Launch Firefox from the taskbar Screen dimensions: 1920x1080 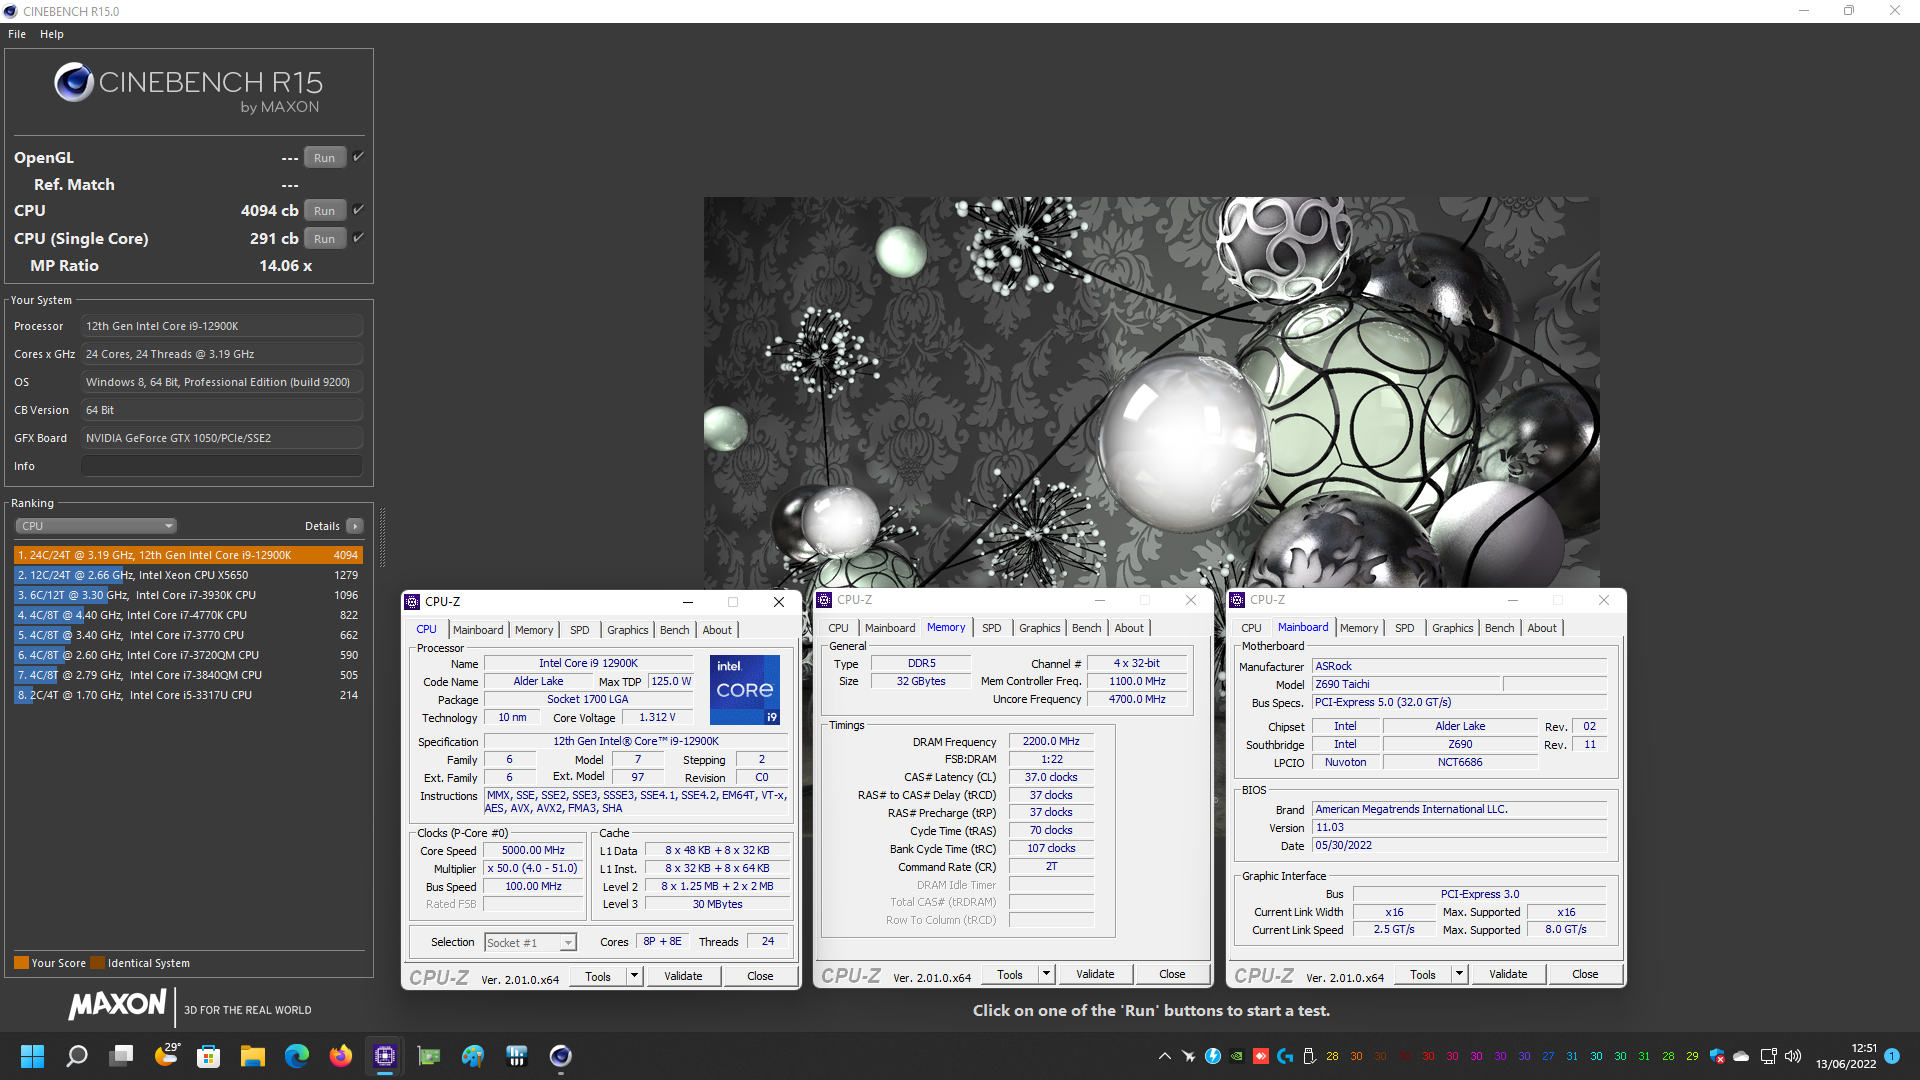tap(341, 1056)
